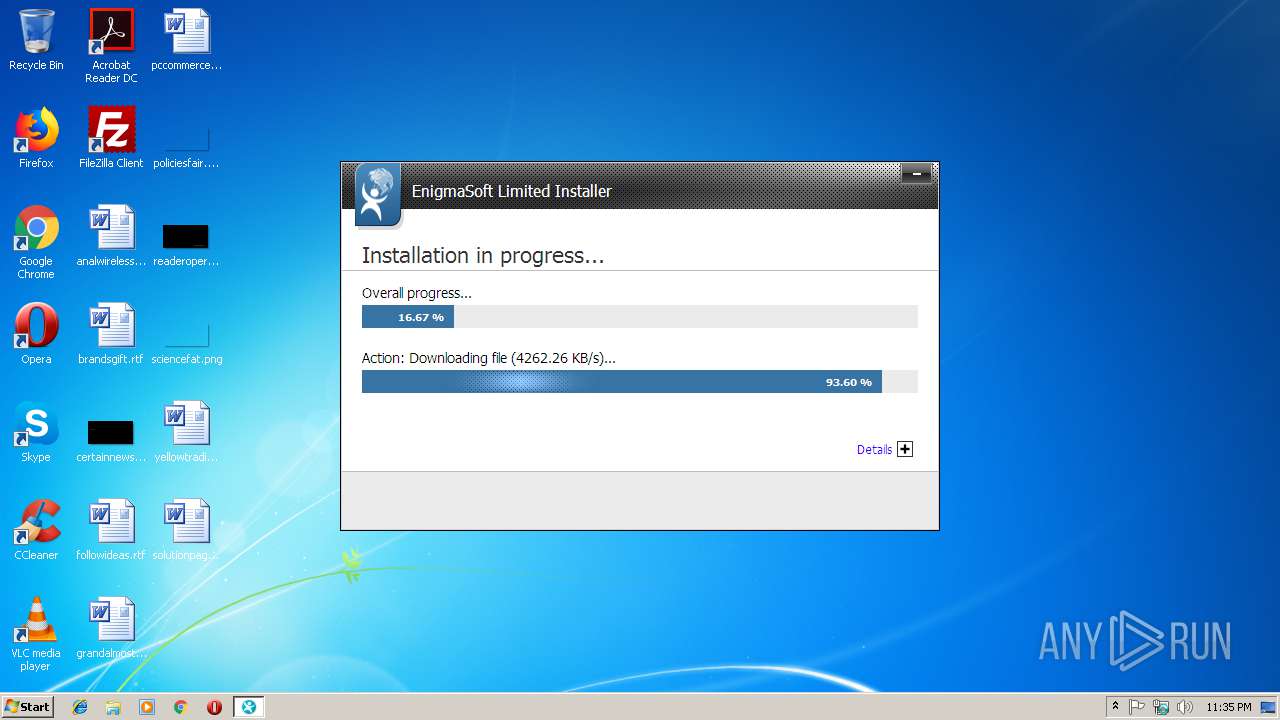The image size is (1280, 720).
Task: Select the certainnews black thumbnail file
Action: (x=111, y=440)
